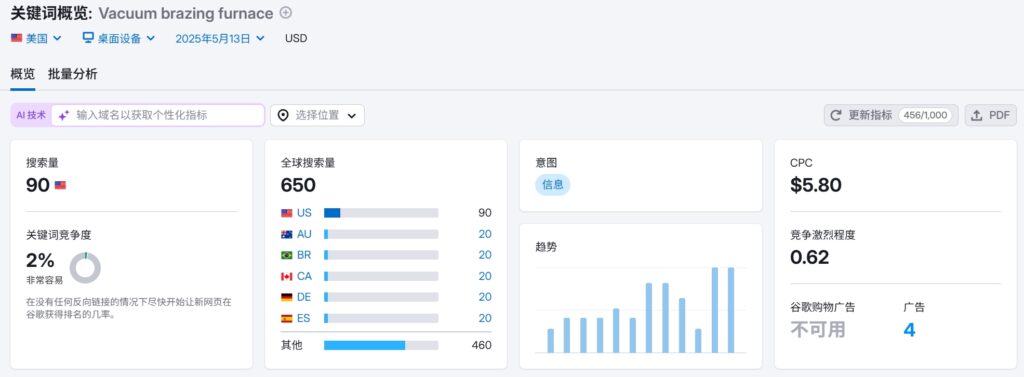Screen dimensions: 1024x377
Task: Click the CPC value $5.80
Action: [x=816, y=186]
